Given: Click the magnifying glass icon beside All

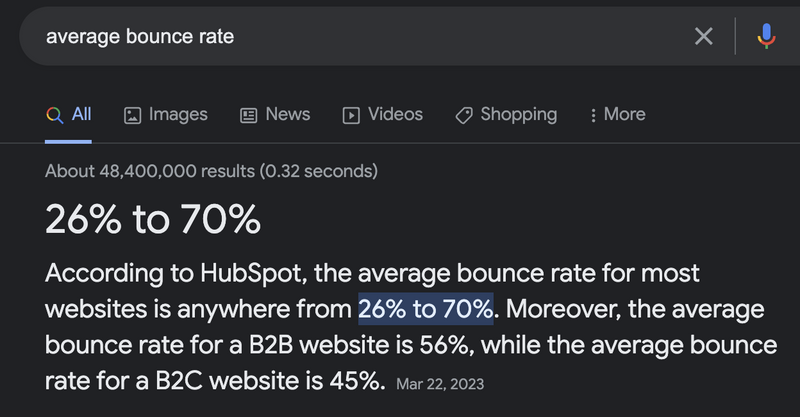Looking at the screenshot, I should [55, 115].
